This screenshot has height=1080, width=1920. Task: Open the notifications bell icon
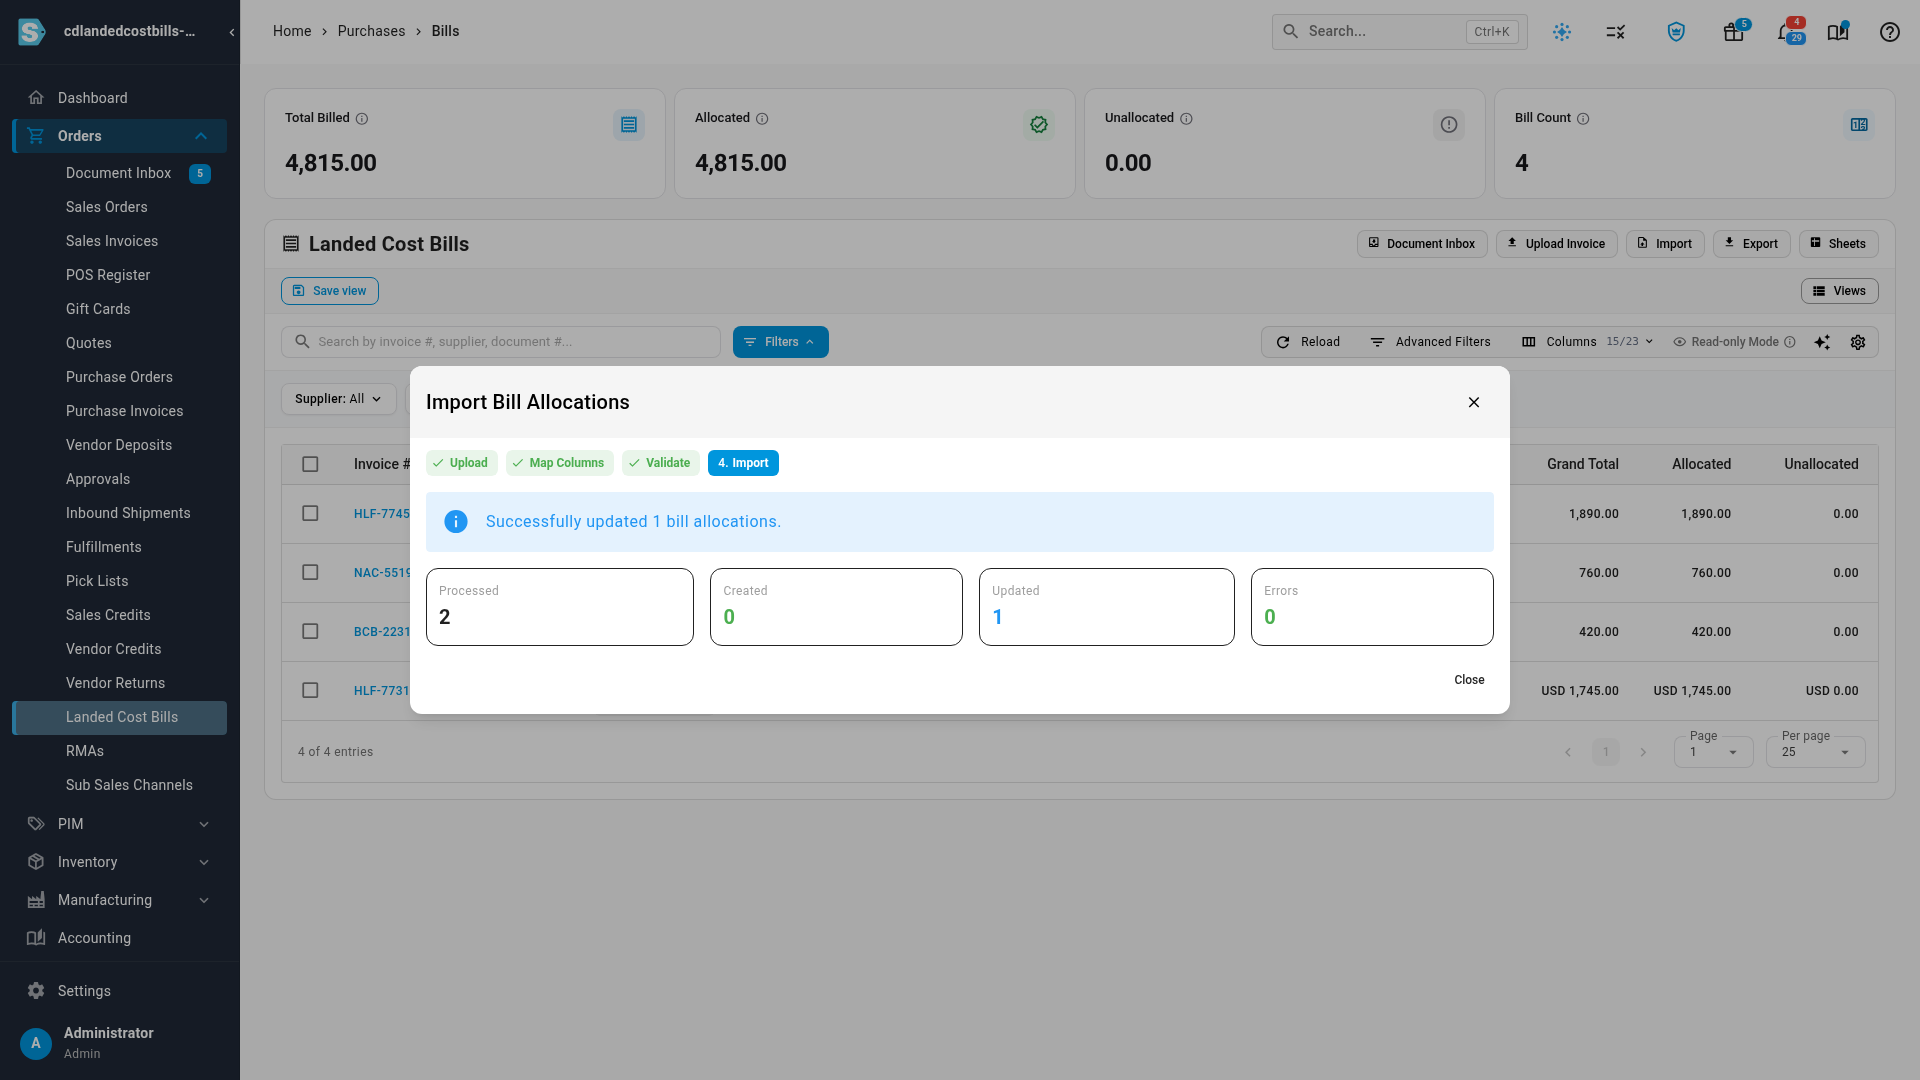pyautogui.click(x=1784, y=32)
